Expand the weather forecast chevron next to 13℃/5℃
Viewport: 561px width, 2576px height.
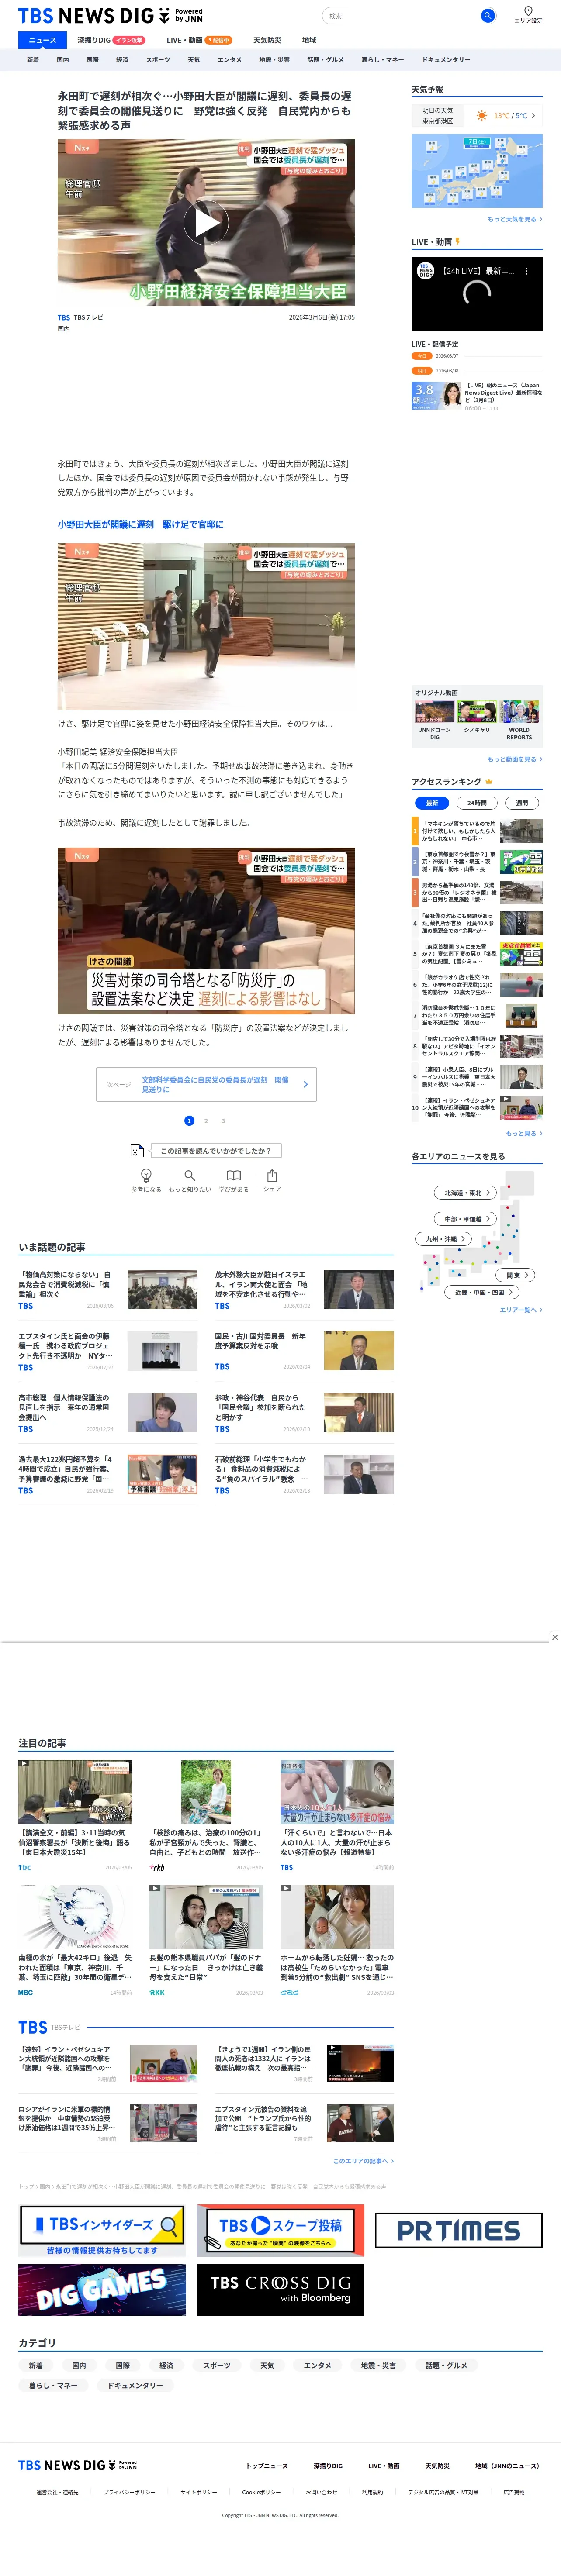click(533, 116)
